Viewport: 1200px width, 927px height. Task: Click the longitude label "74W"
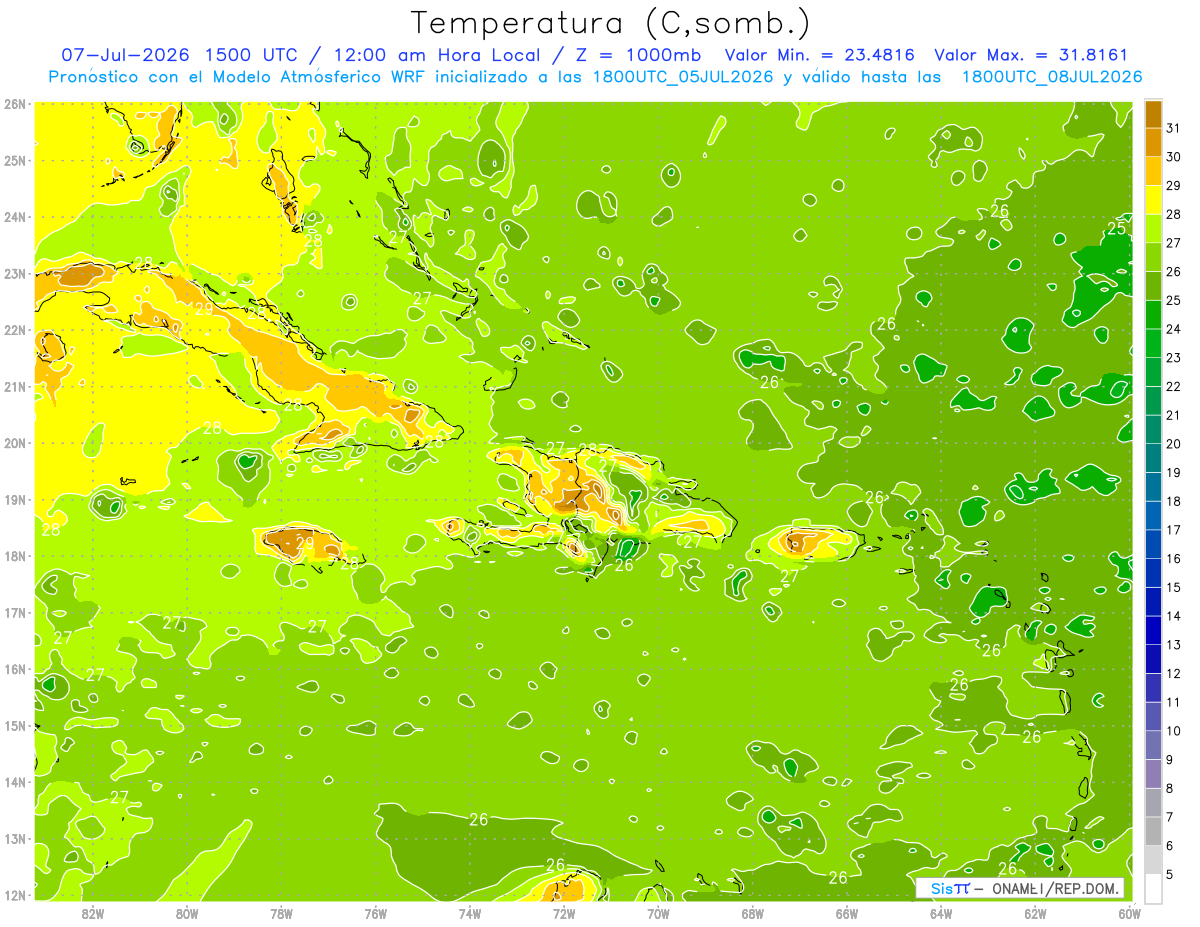tap(470, 912)
